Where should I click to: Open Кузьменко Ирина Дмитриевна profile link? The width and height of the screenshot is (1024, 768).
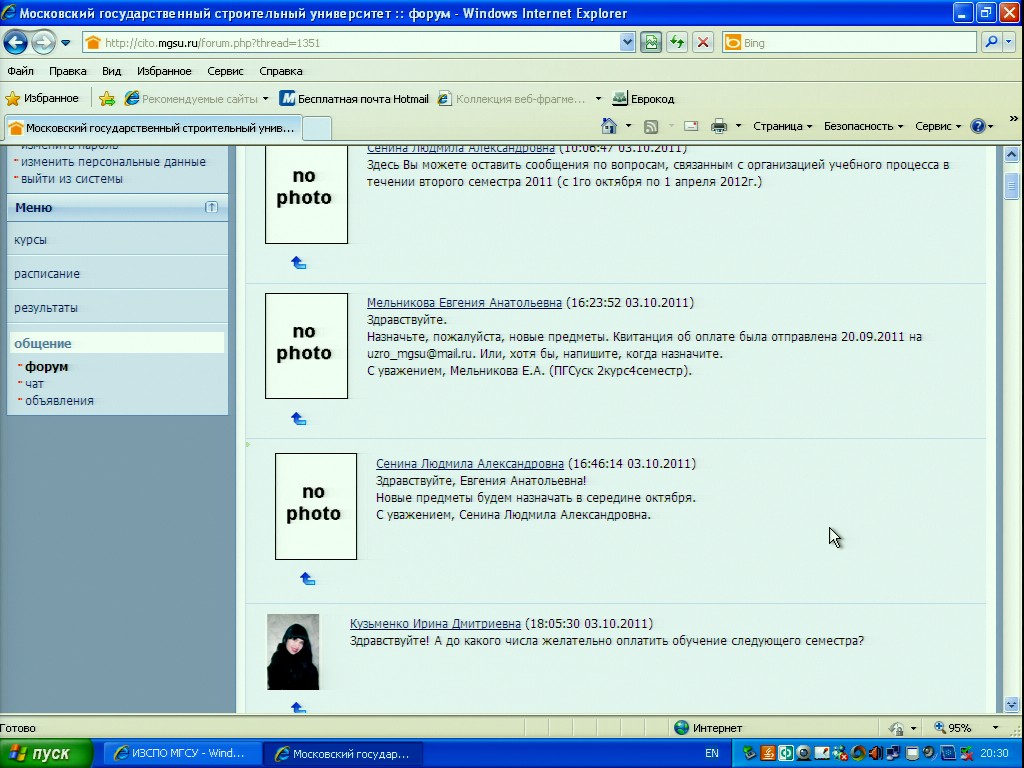pos(436,624)
